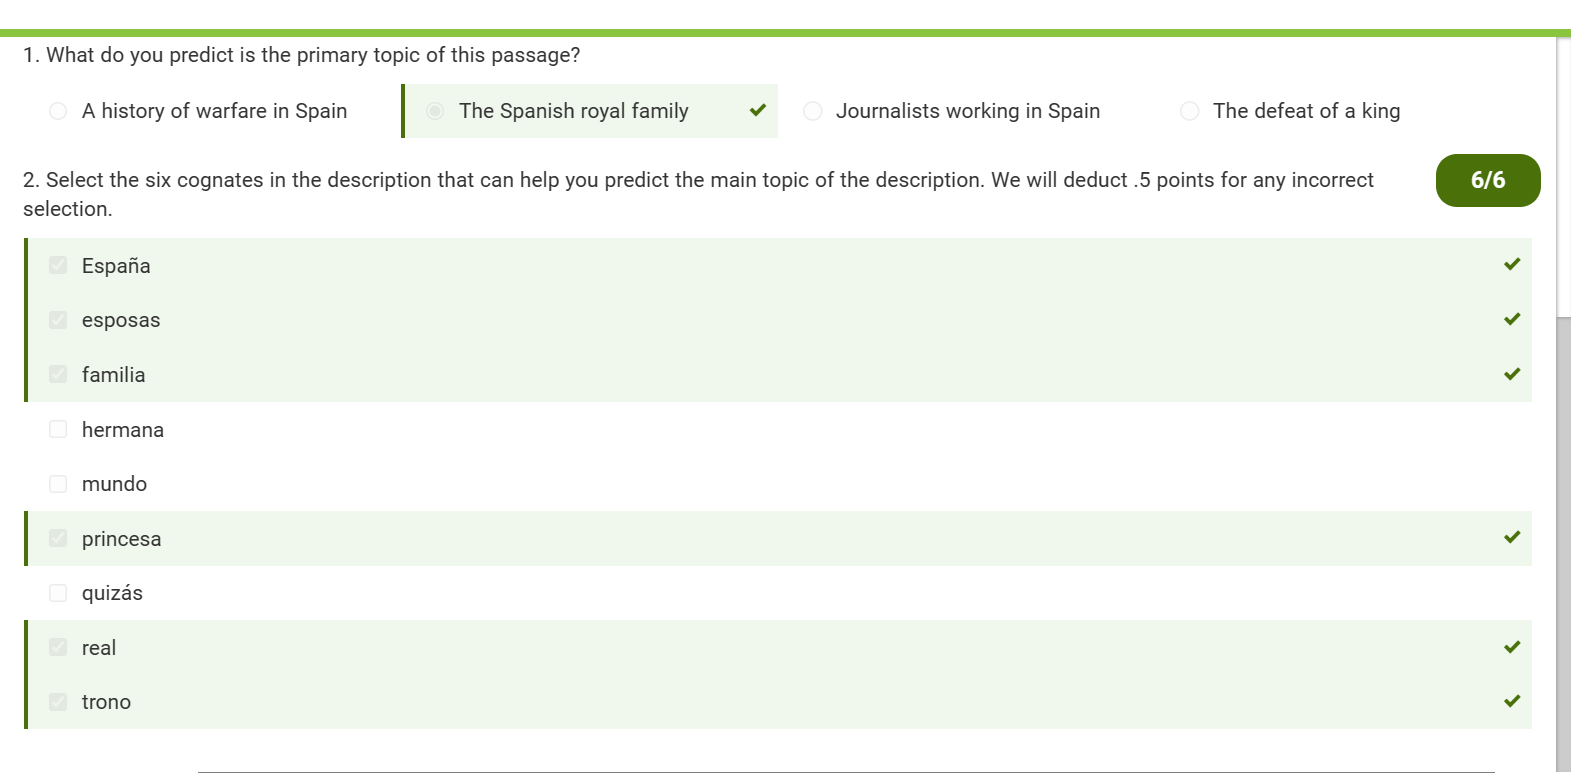This screenshot has height=773, width=1576.
Task: Click the checkmark icon on the princesa row
Action: (1511, 537)
